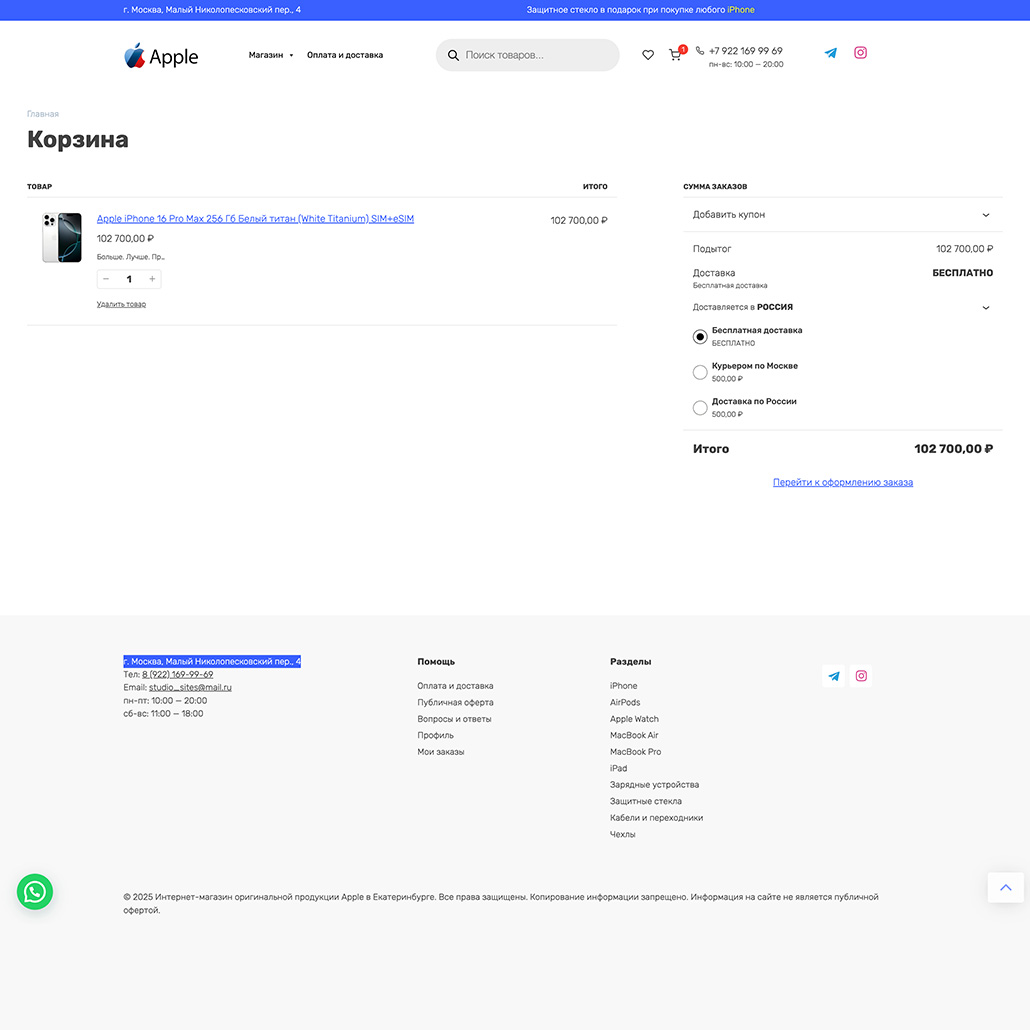Choose courier delivery in Moscow
1030x1030 pixels.
click(x=700, y=372)
